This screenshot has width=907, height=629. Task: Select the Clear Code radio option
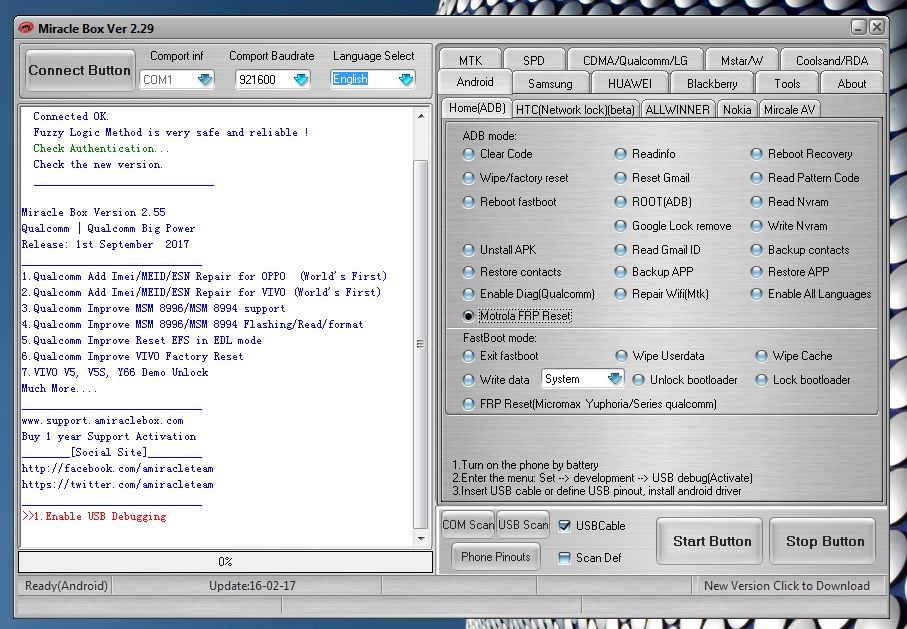pos(469,154)
